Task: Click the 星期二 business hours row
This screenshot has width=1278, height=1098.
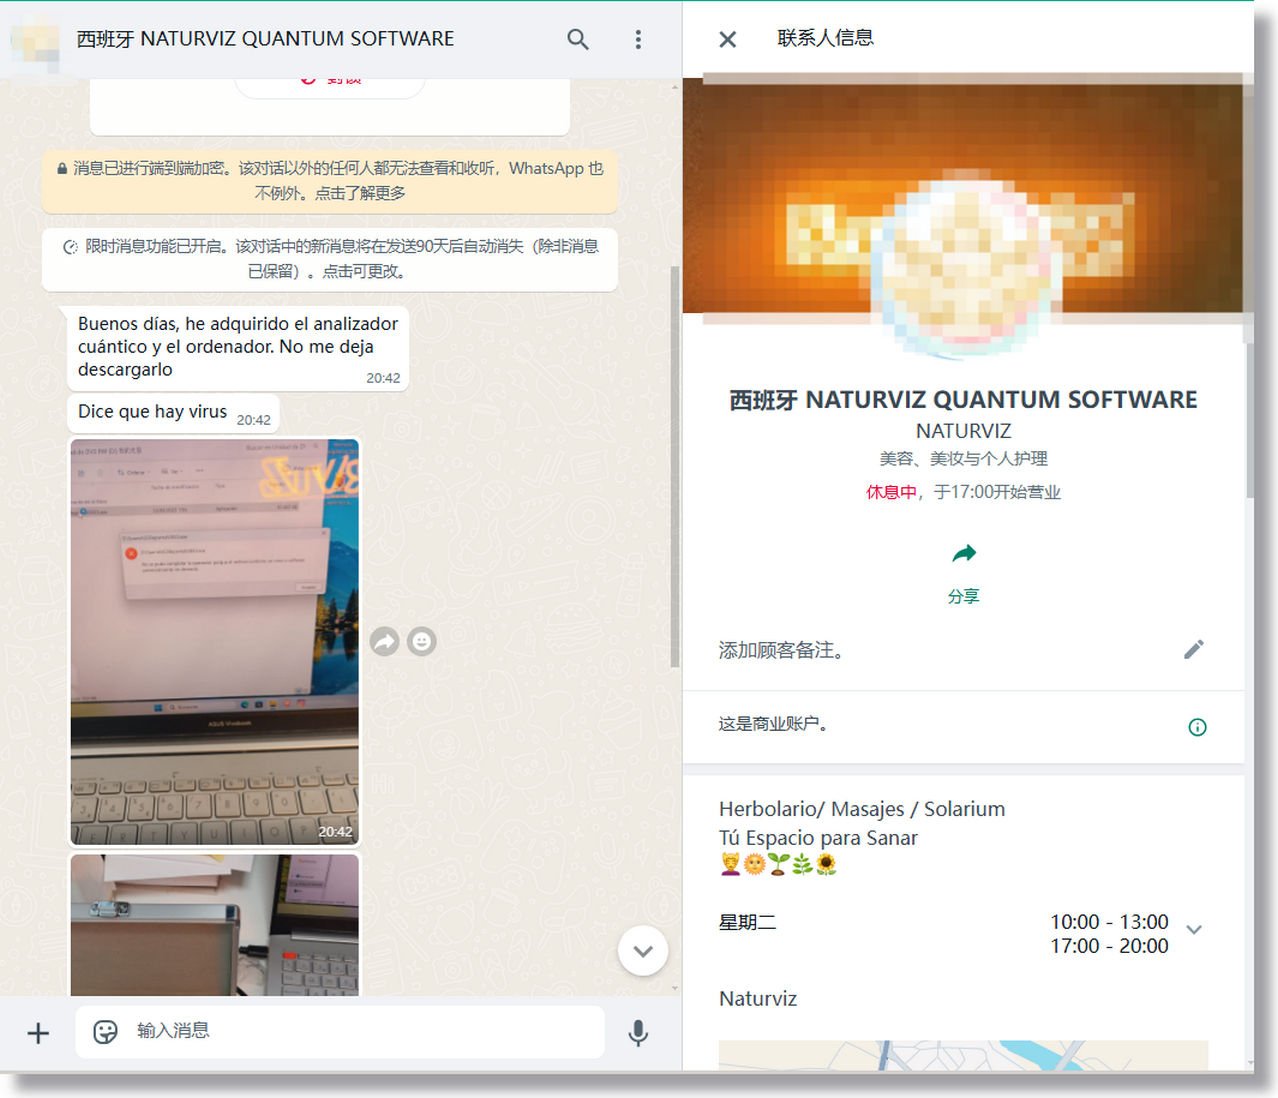Action: (962, 933)
